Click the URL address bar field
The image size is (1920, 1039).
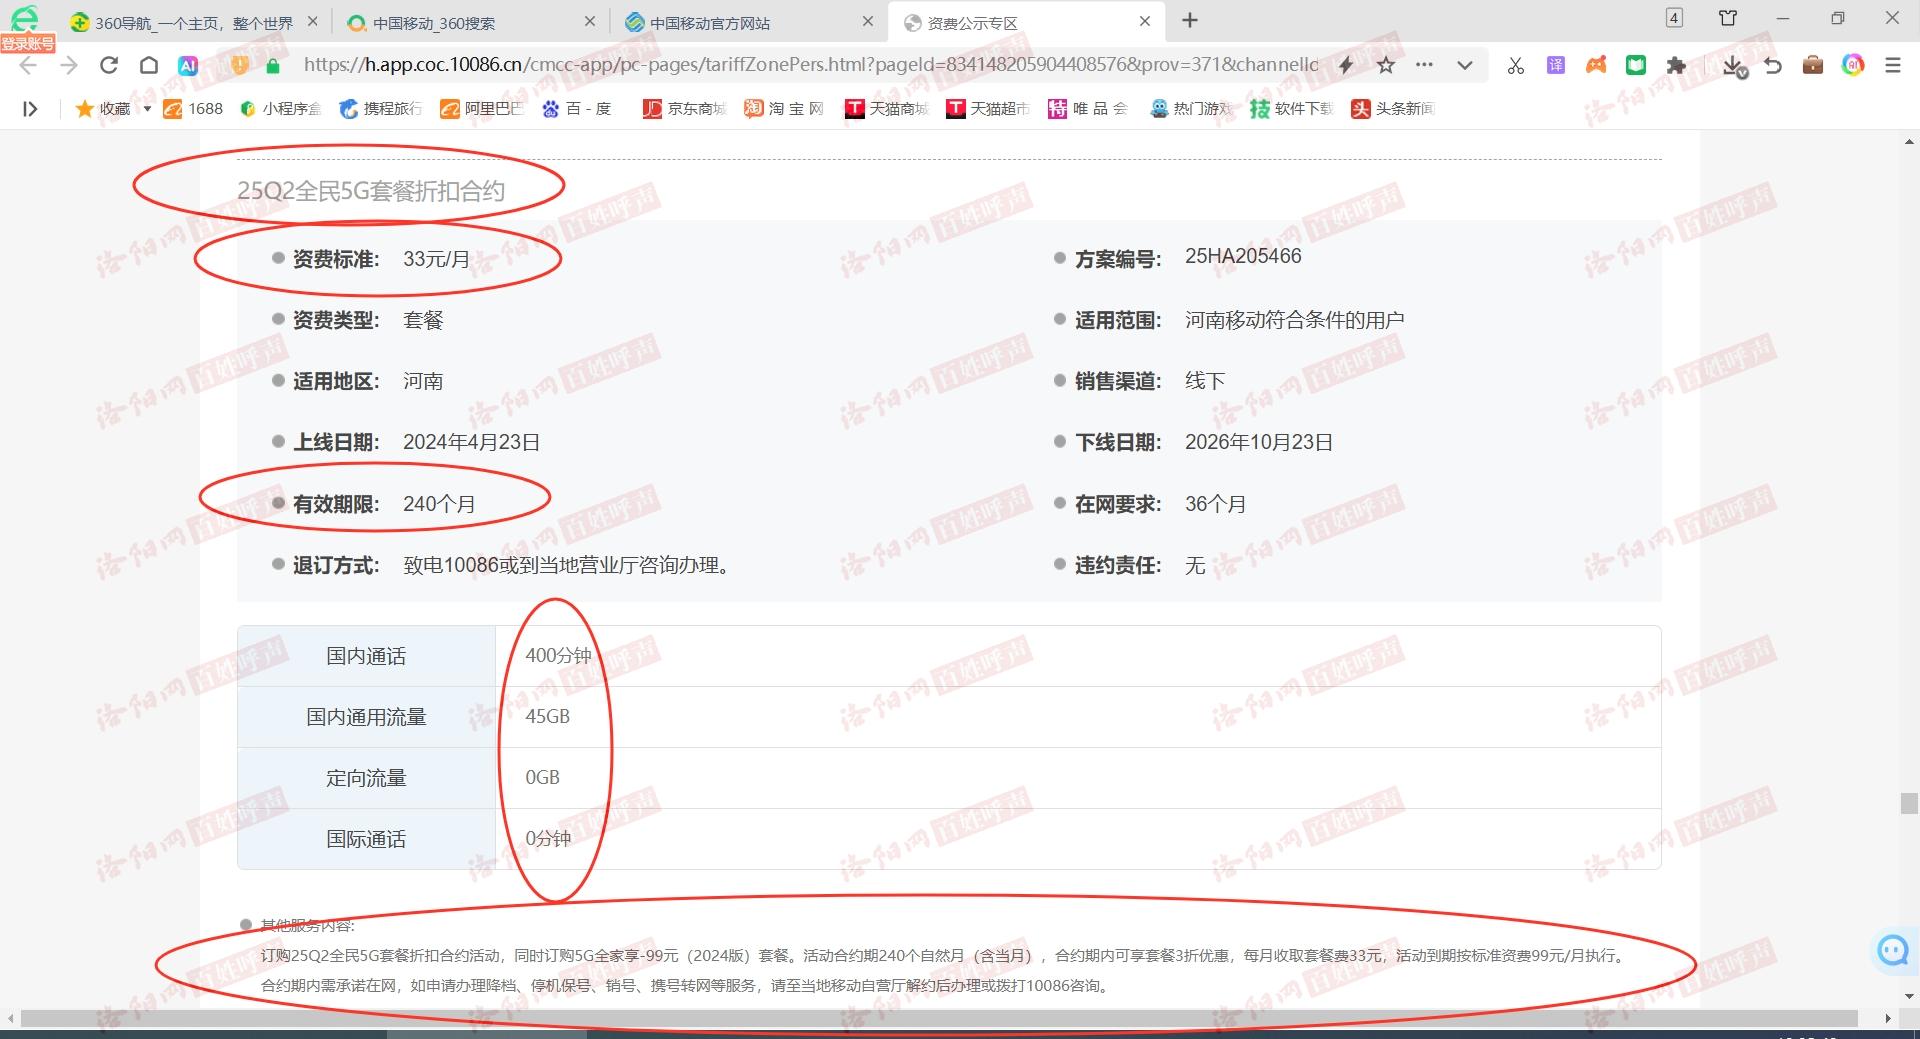[x=810, y=65]
